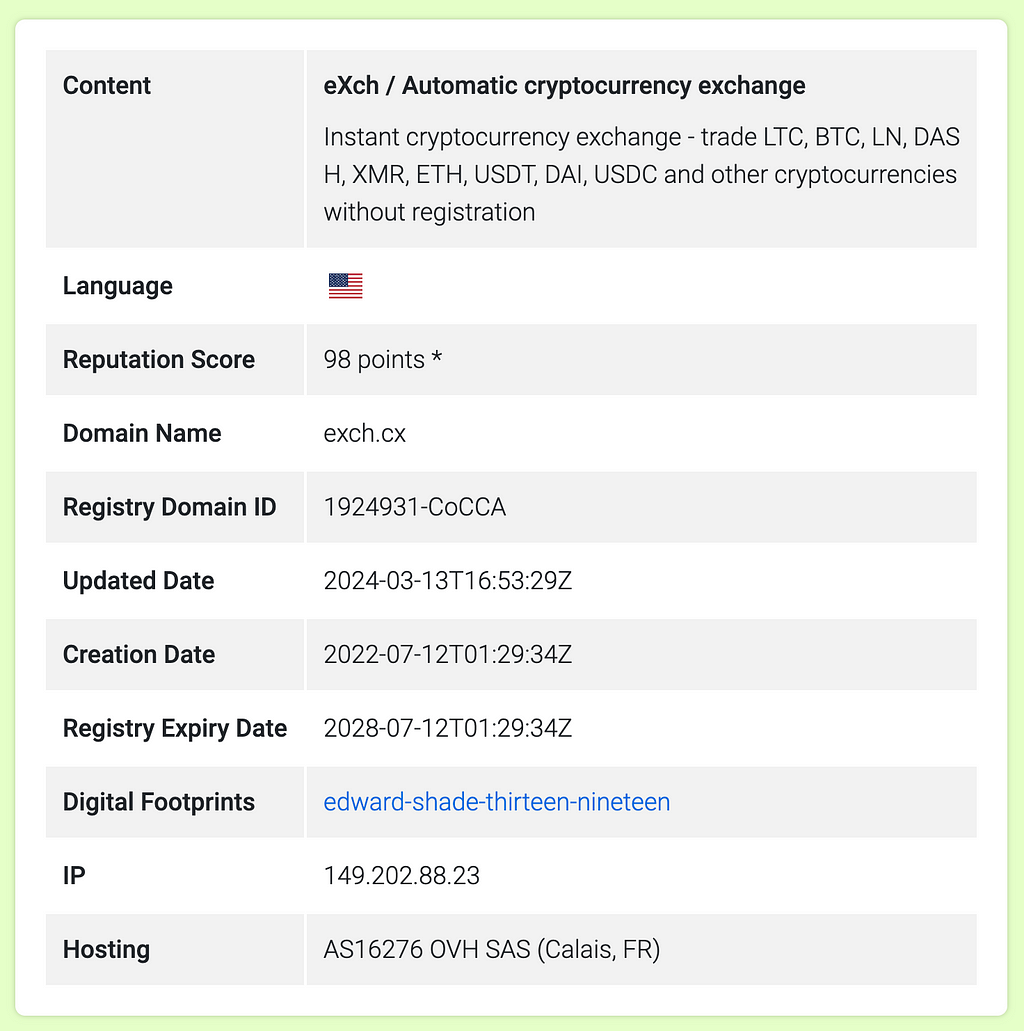Viewport: 1024px width, 1031px height.
Task: Click the Registry Expiry Date timestamp value
Action: pyautogui.click(x=447, y=728)
